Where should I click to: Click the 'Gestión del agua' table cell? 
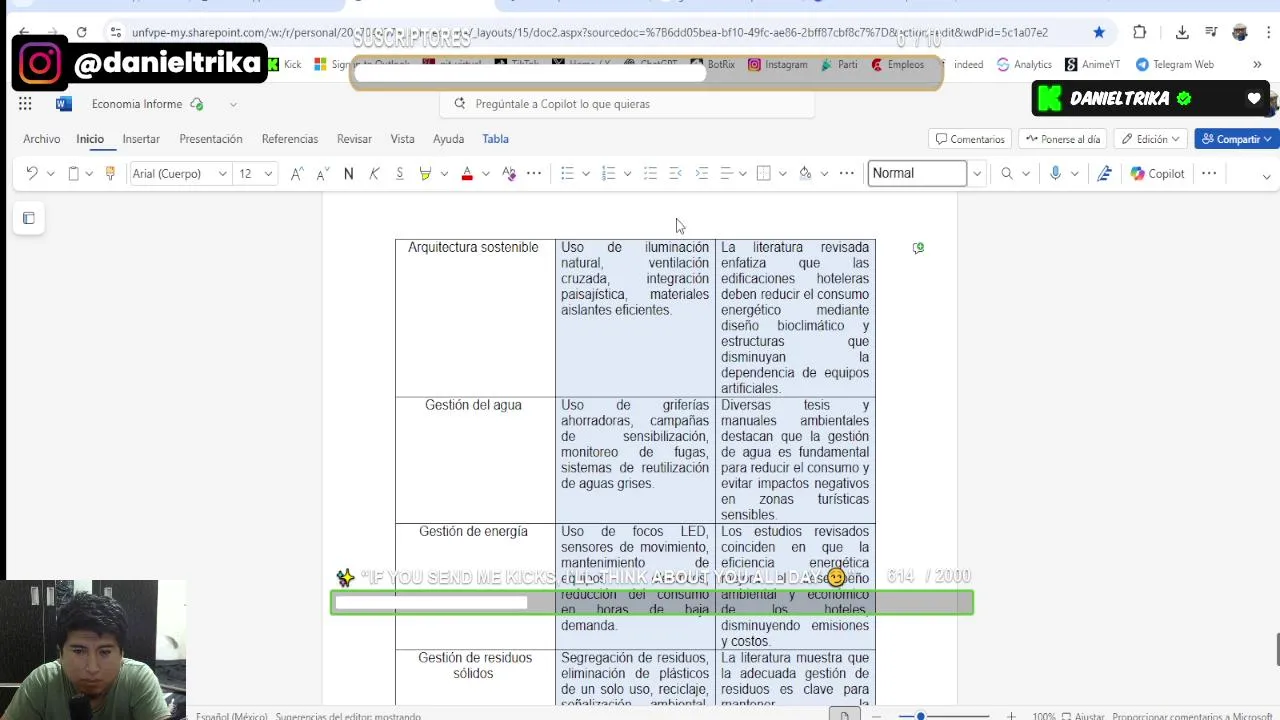[474, 460]
